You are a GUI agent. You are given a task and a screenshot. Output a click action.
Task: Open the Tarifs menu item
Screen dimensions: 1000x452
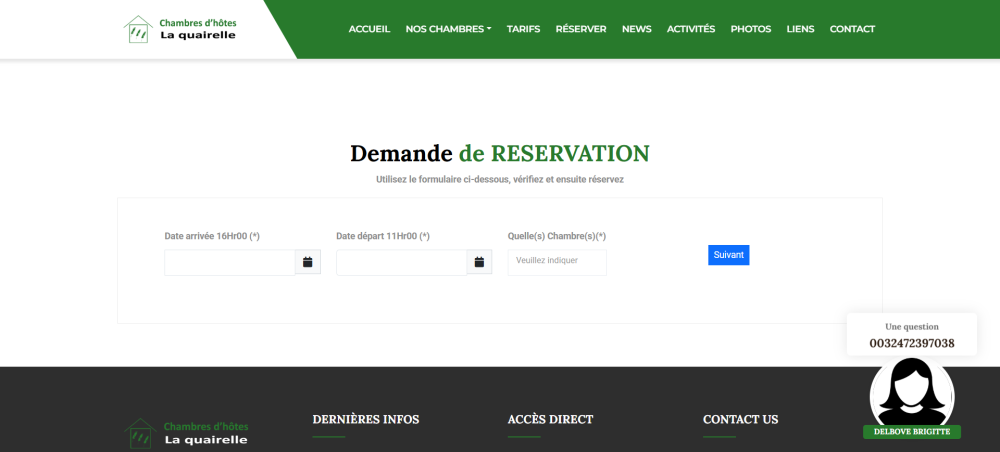[523, 29]
